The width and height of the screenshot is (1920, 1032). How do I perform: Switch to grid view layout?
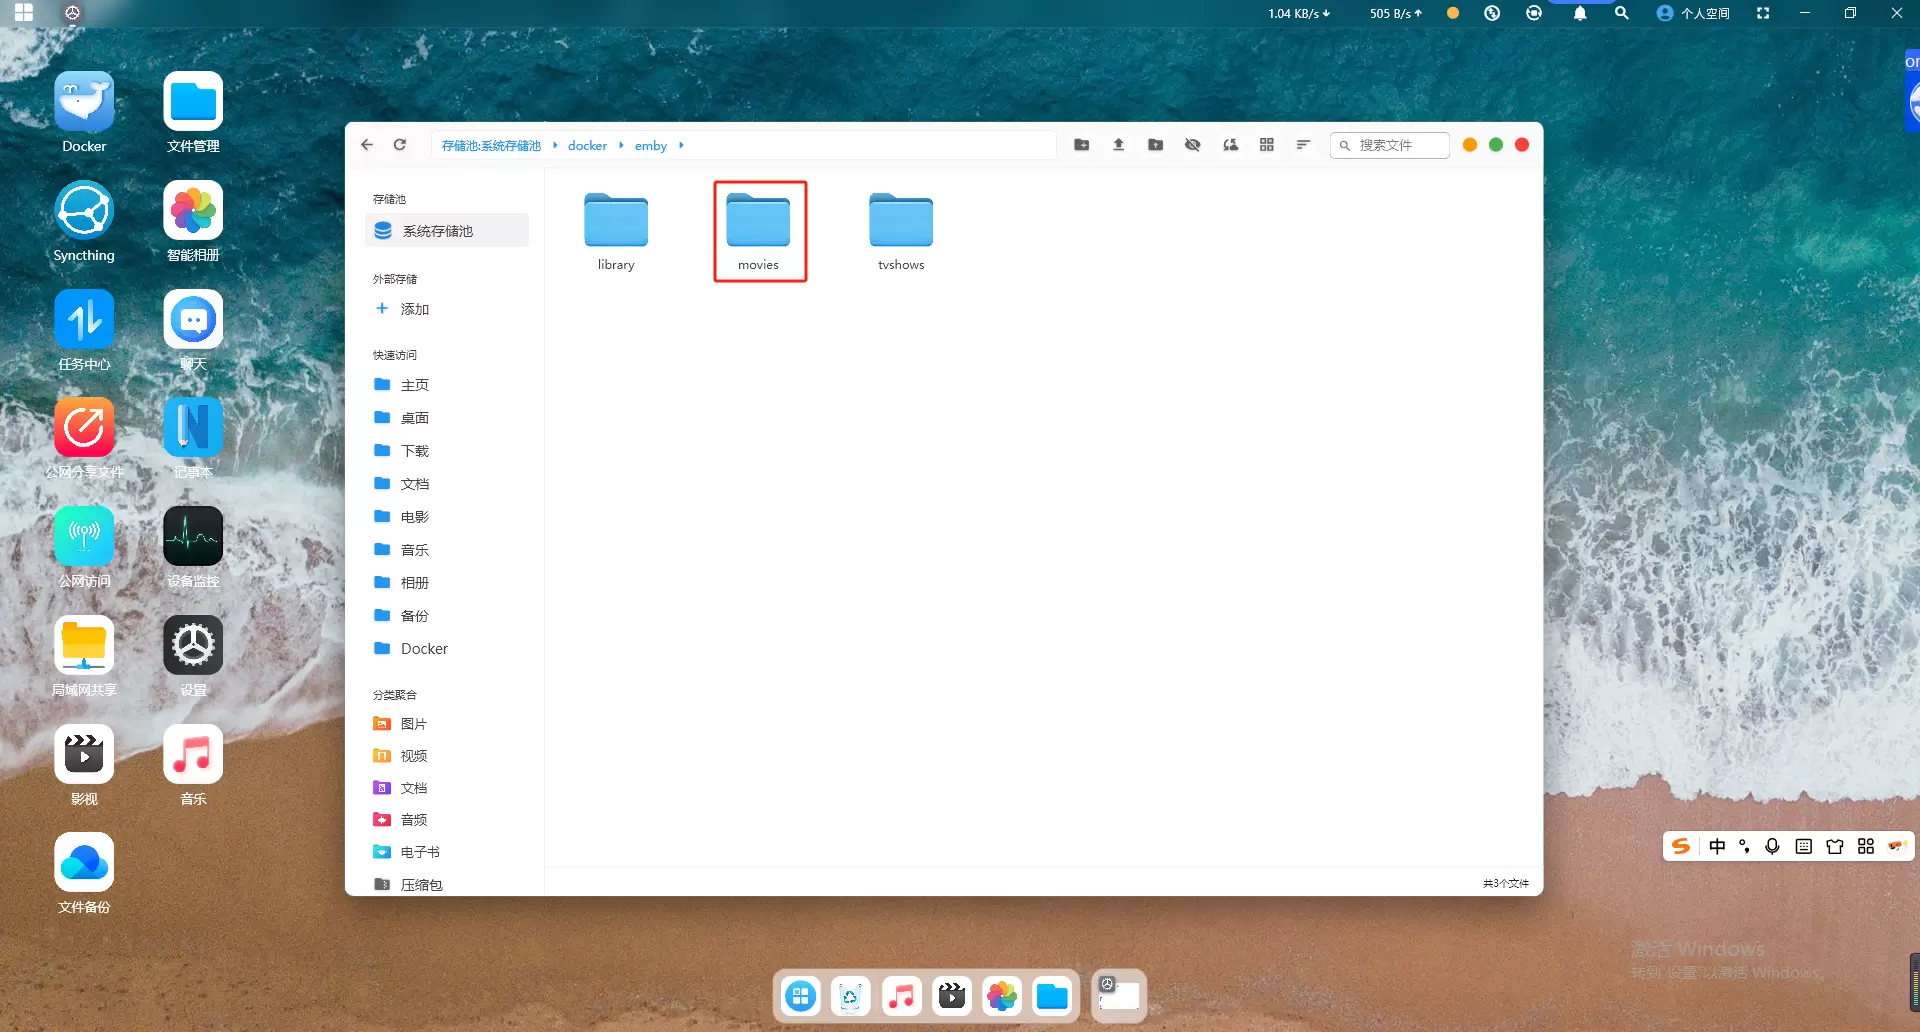[x=1266, y=145]
